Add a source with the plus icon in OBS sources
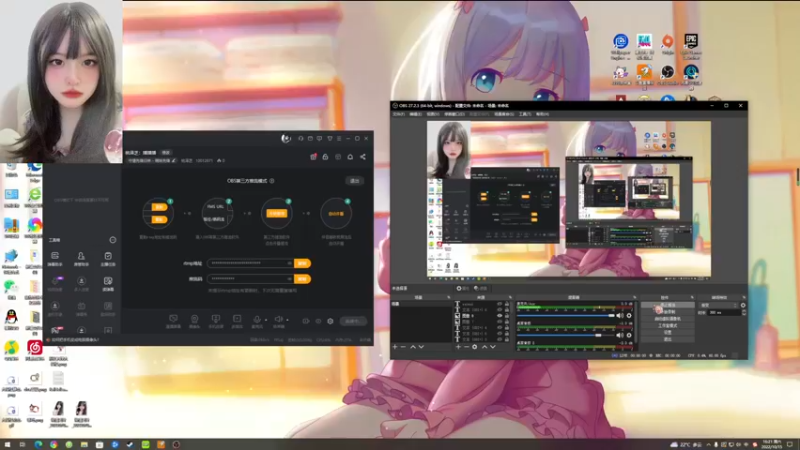 coord(458,347)
